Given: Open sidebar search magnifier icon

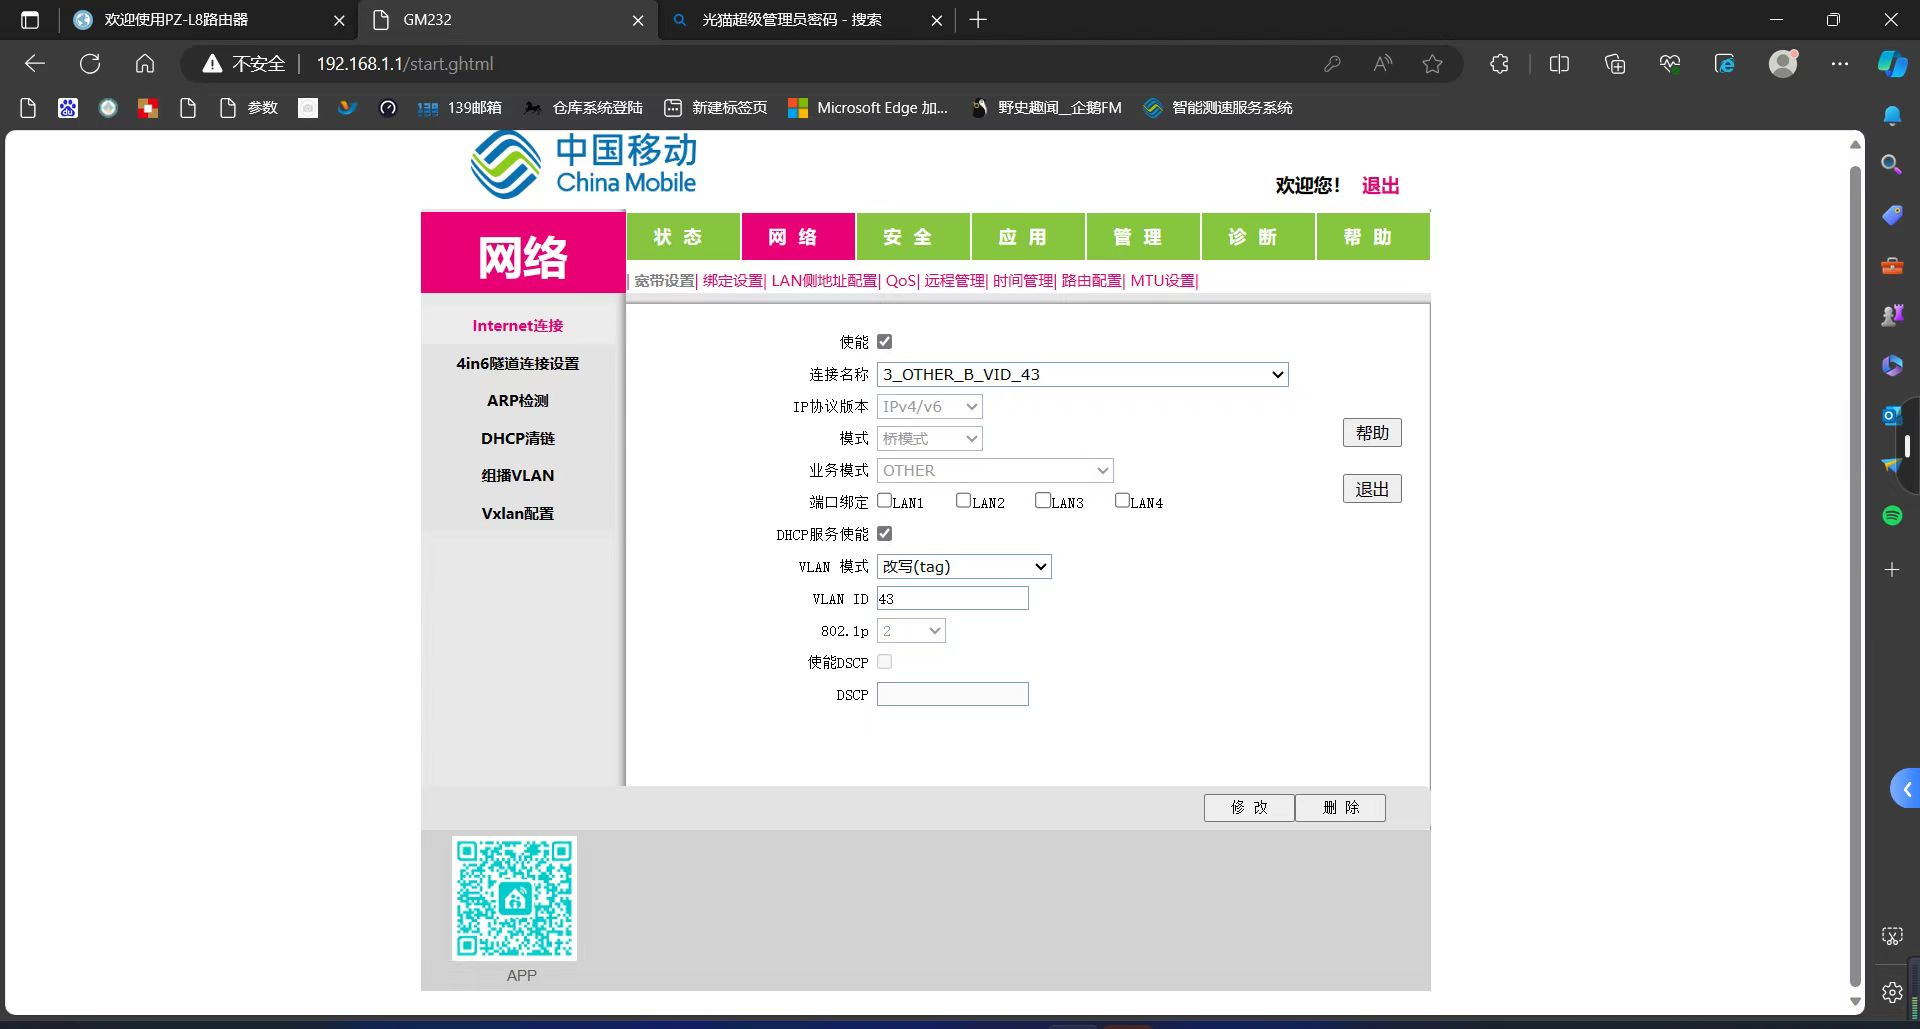Looking at the screenshot, I should pos(1892,164).
